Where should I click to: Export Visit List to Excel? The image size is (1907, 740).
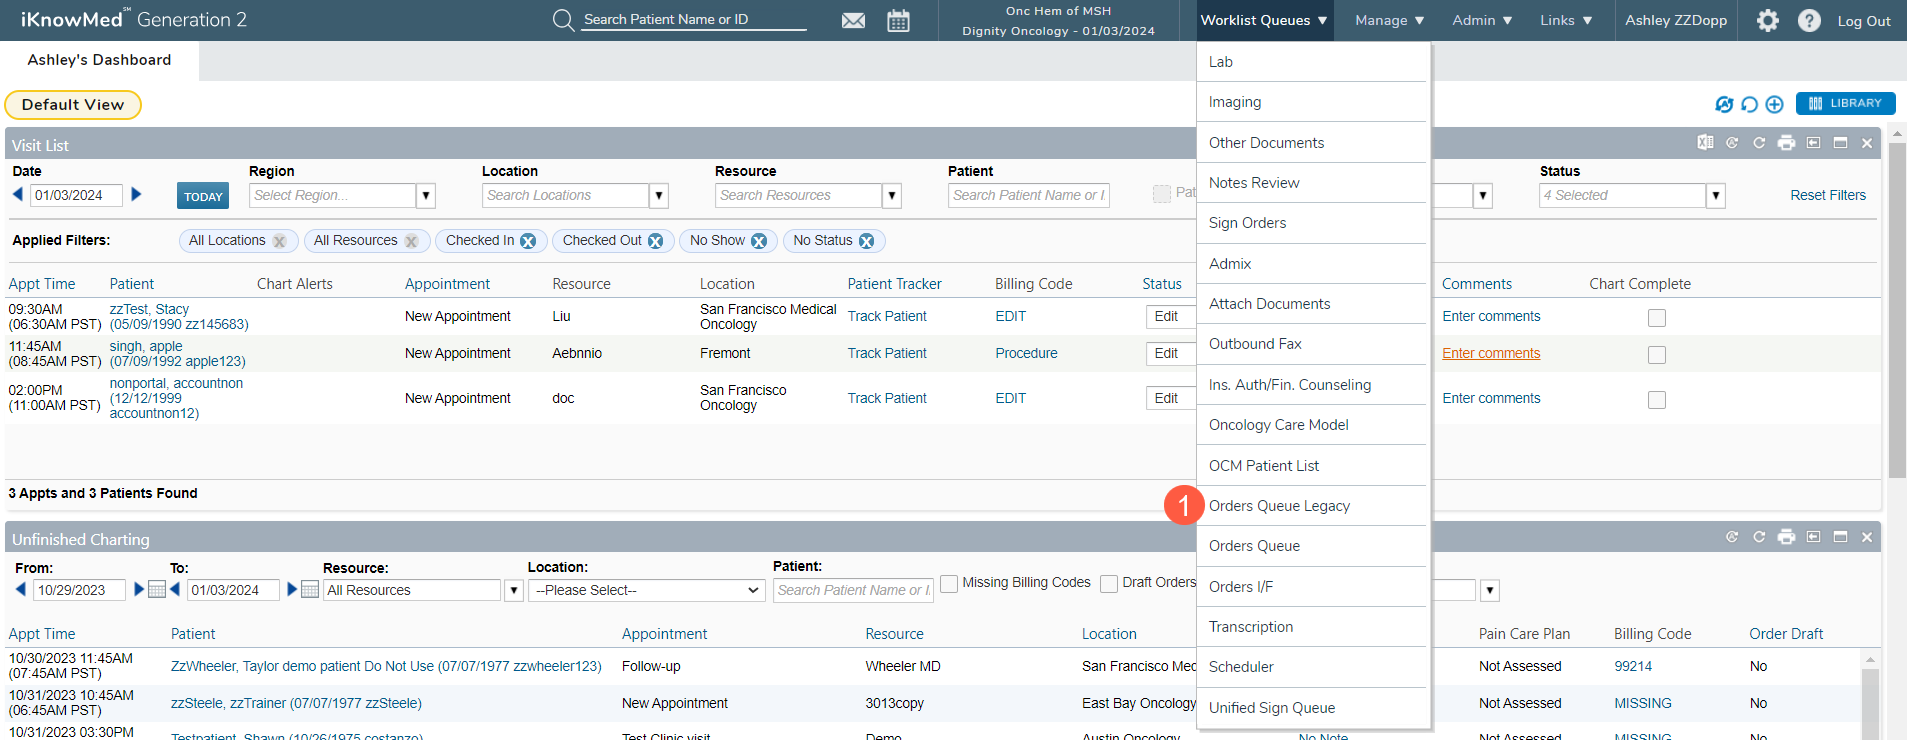(x=1705, y=143)
